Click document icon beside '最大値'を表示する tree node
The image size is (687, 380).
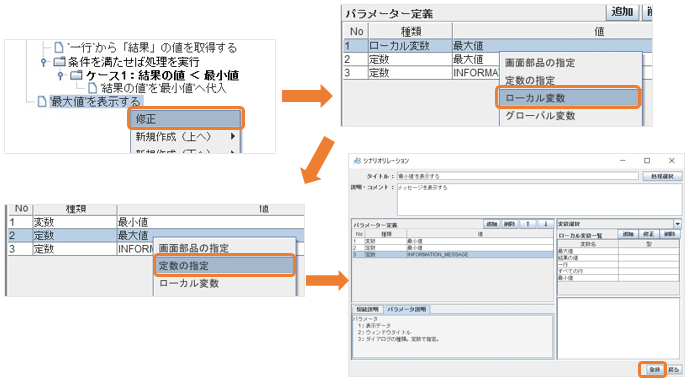[x=42, y=102]
